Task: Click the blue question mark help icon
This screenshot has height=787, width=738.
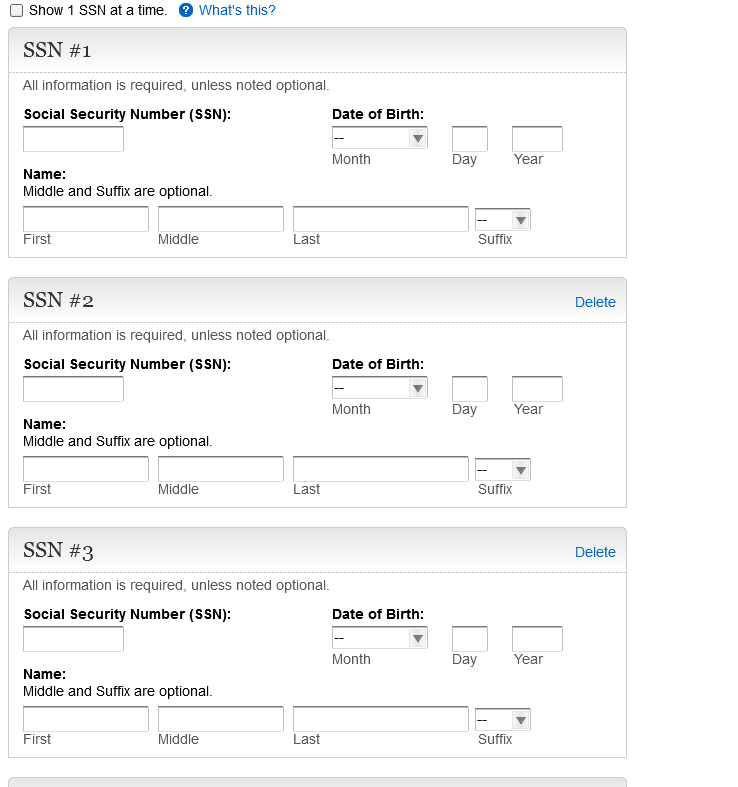Action: (185, 10)
